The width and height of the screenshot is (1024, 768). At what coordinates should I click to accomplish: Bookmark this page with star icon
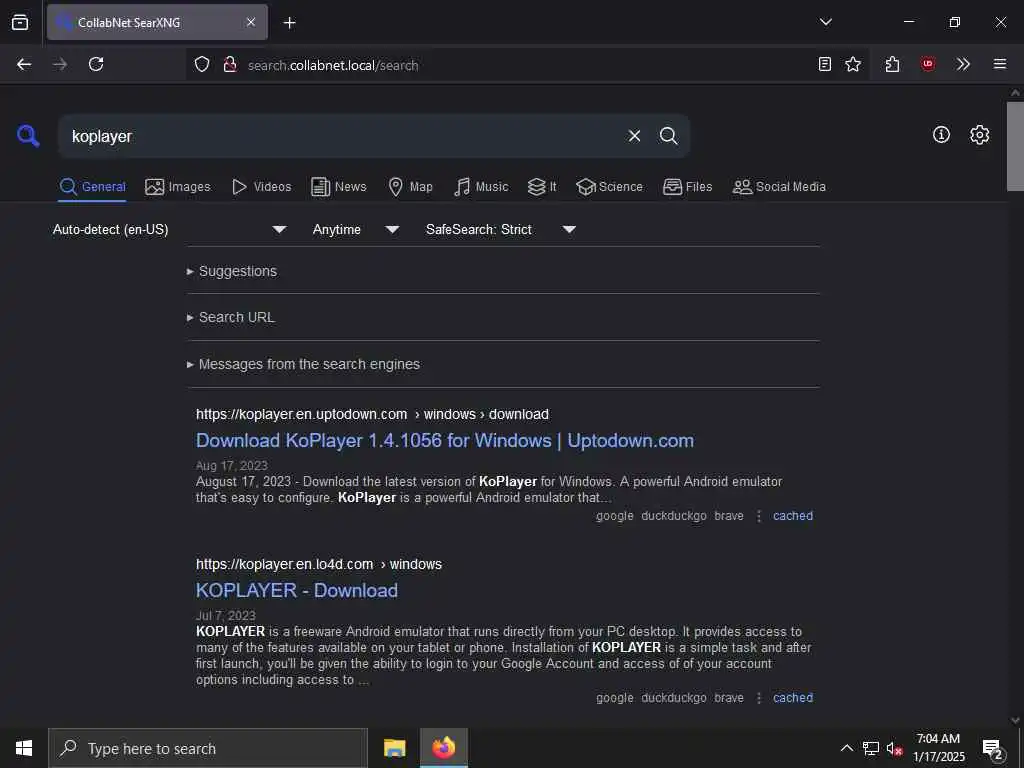point(853,64)
